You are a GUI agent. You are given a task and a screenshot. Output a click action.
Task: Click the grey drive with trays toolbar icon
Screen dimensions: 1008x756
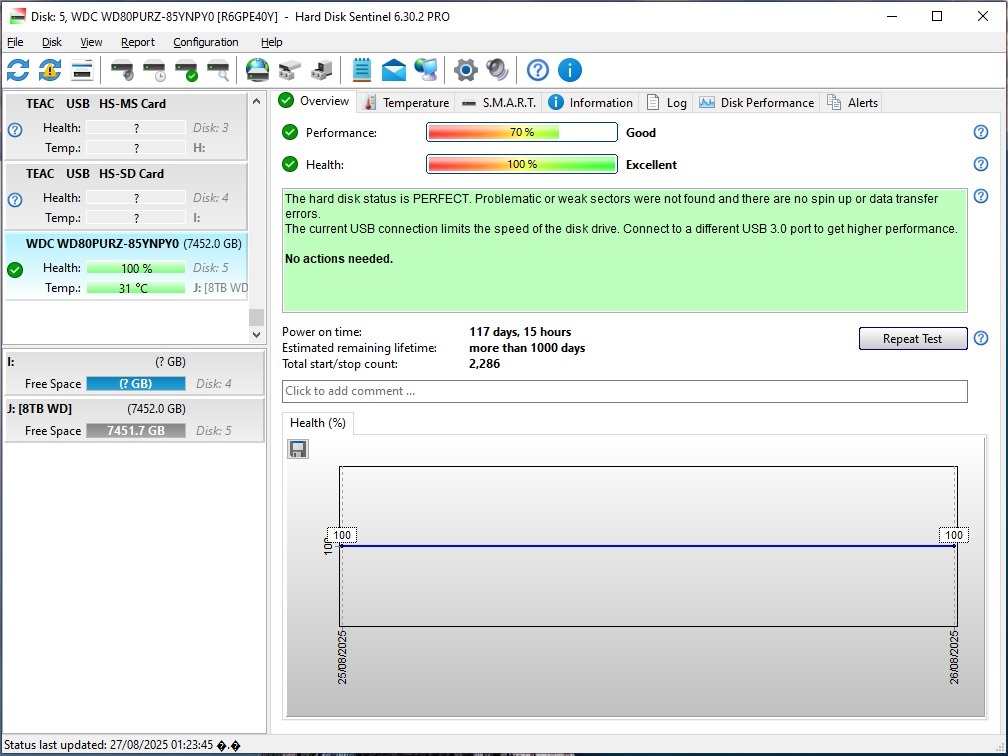290,70
